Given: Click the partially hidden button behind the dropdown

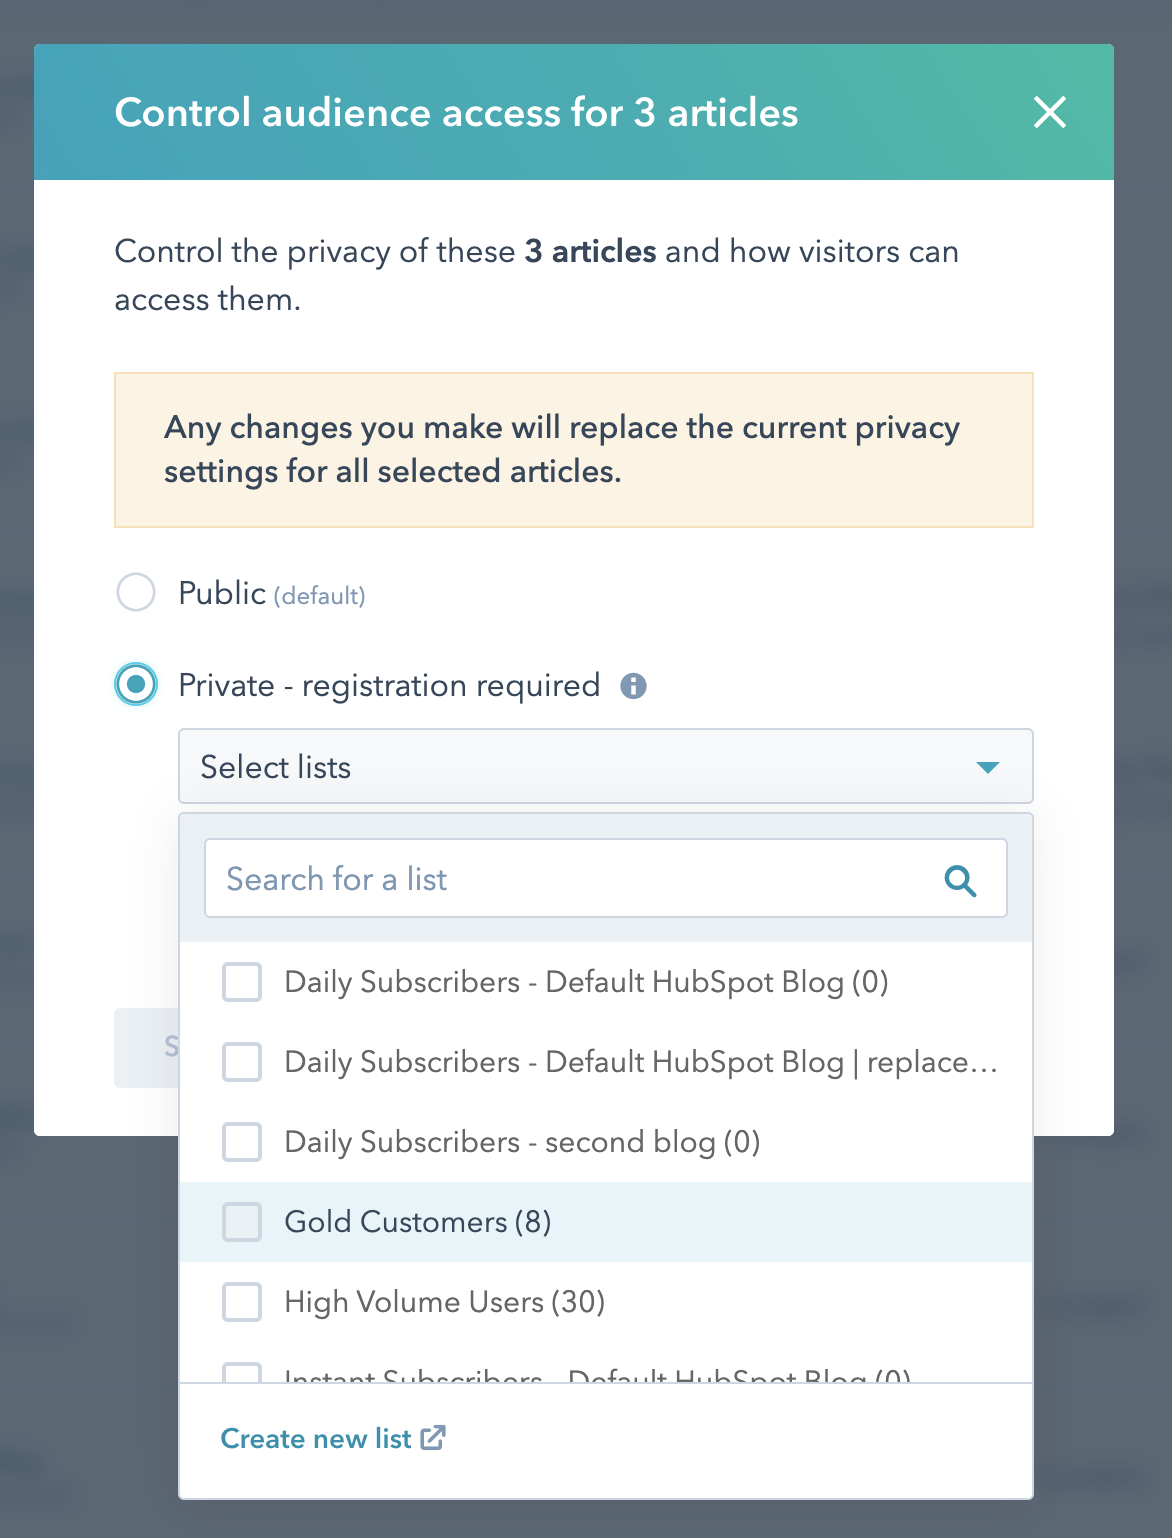Looking at the screenshot, I should click(x=146, y=1047).
